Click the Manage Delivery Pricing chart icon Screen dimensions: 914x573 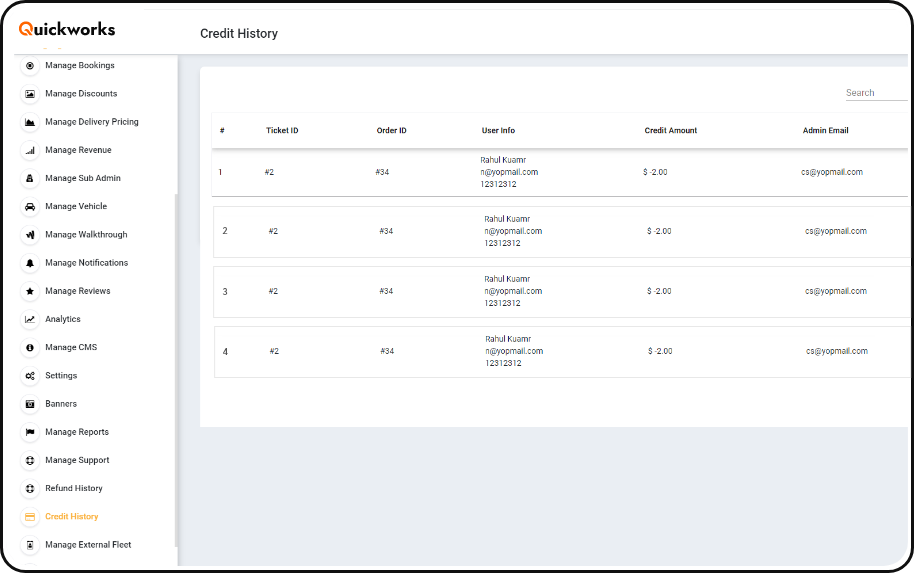click(x=30, y=122)
